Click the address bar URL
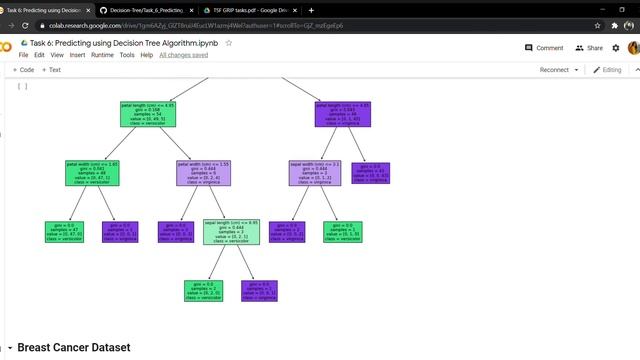This screenshot has height=360, width=640. point(196,25)
